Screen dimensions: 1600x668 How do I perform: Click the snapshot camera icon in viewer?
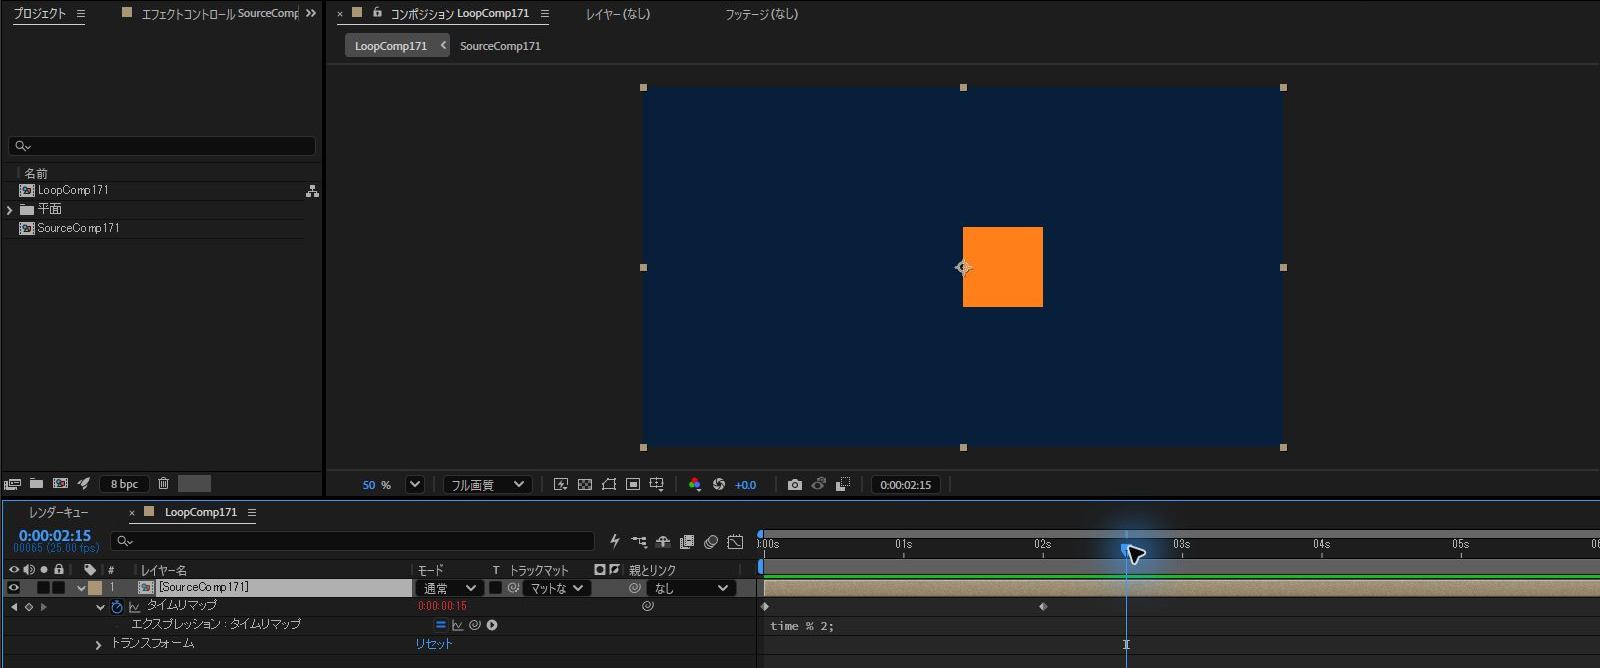(x=794, y=485)
